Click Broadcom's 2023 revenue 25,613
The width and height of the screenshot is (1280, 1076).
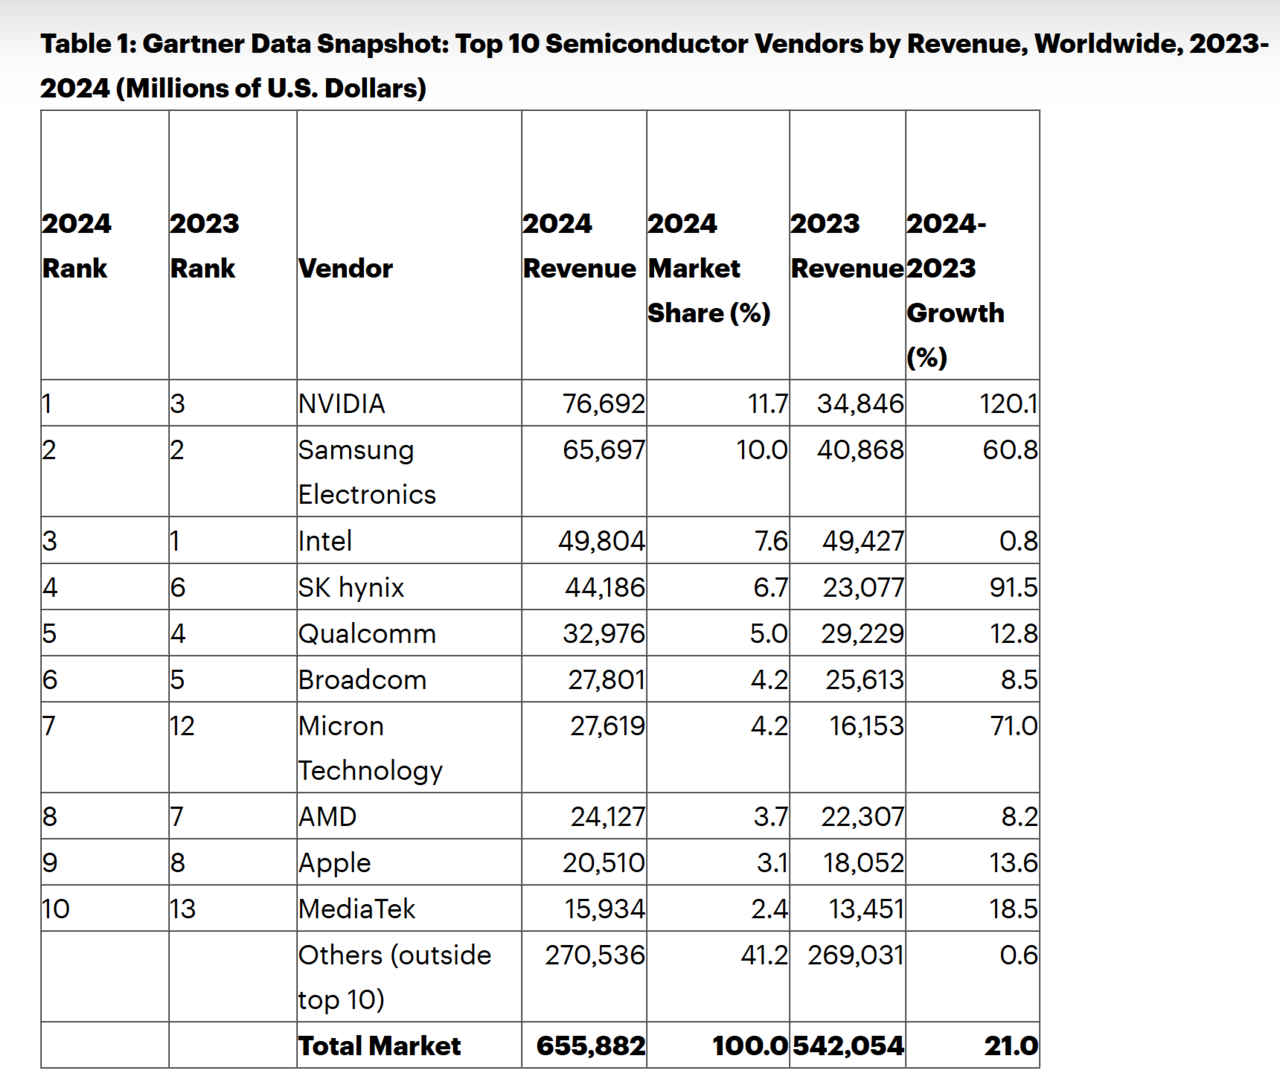[x=865, y=679]
